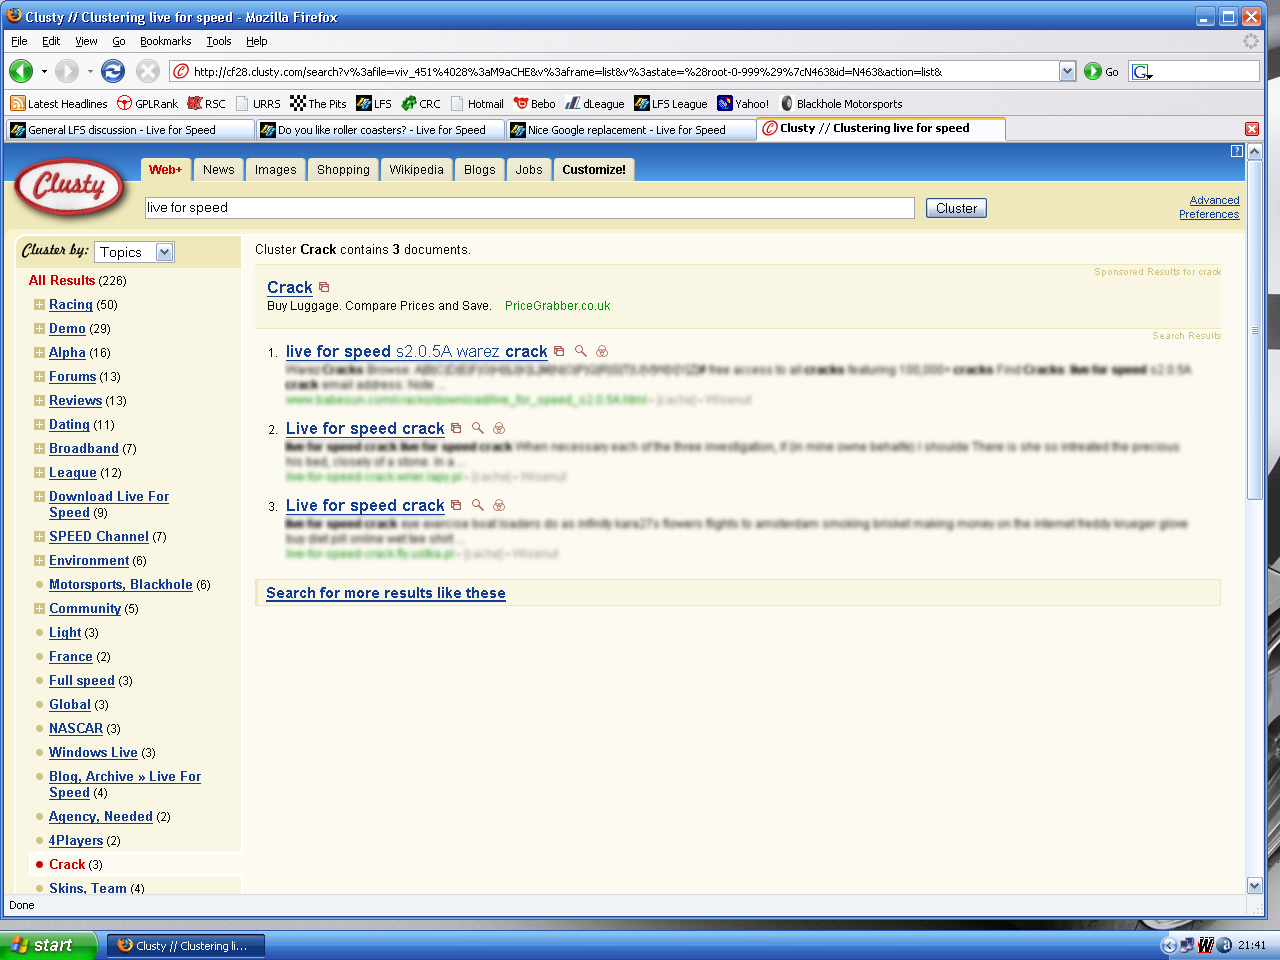1280x960 pixels.
Task: Expand the Racing cluster
Action: point(39,305)
